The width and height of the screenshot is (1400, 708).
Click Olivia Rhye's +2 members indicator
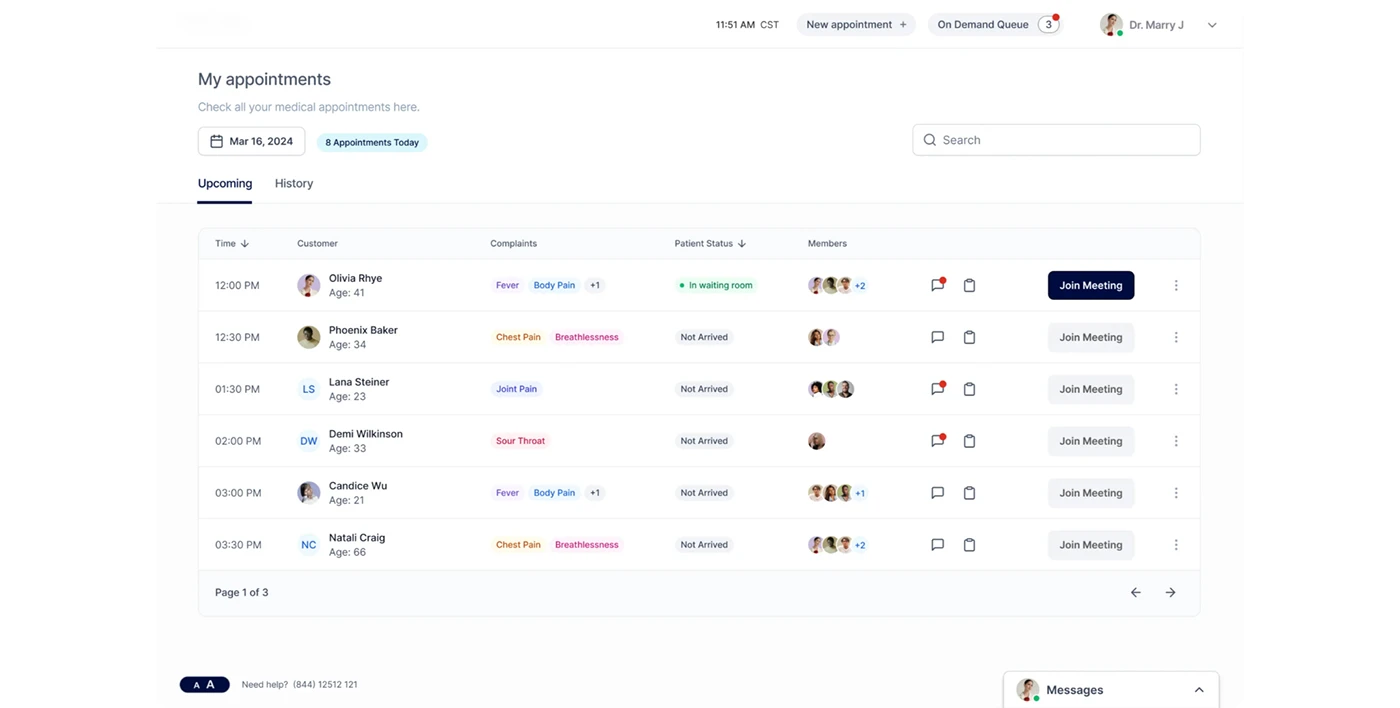(860, 286)
